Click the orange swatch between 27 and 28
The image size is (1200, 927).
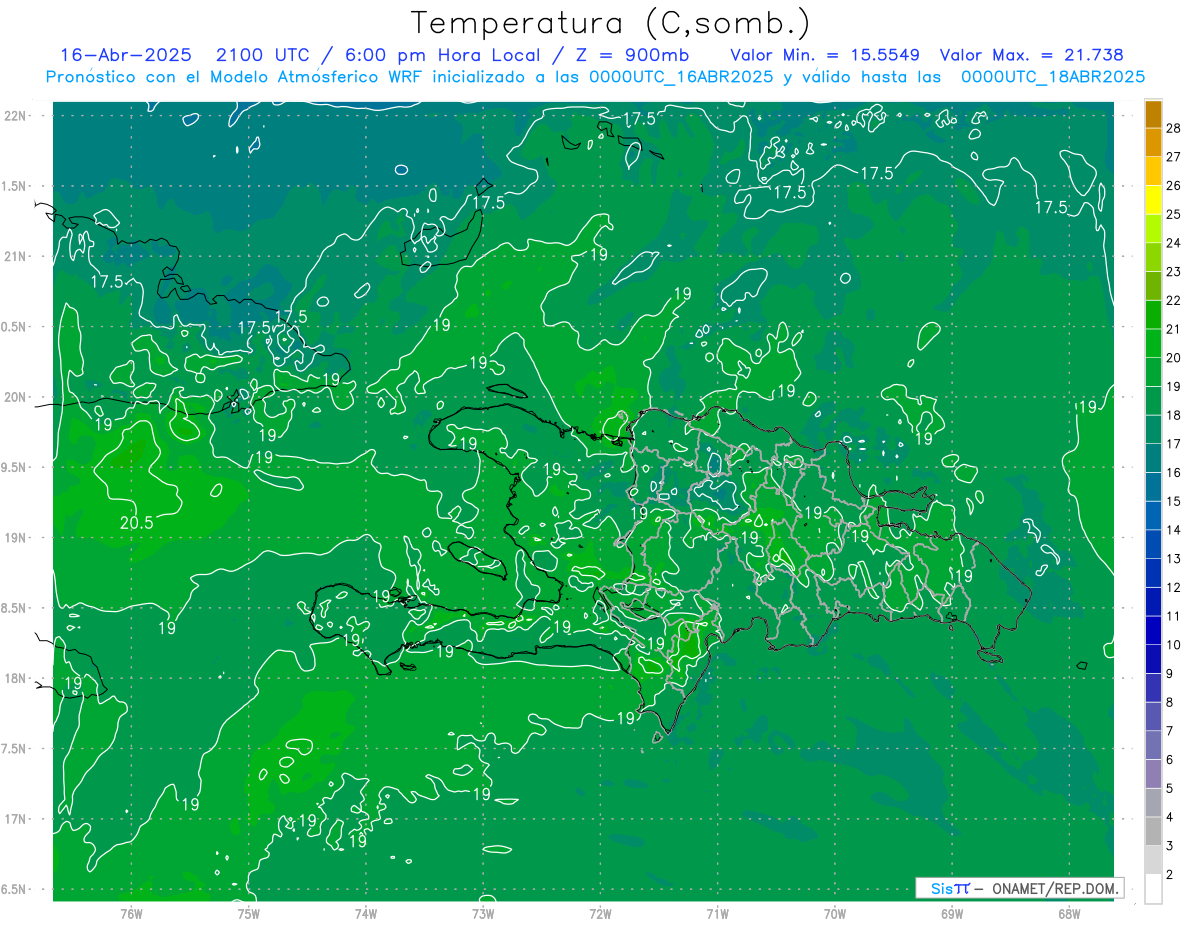pos(1153,143)
